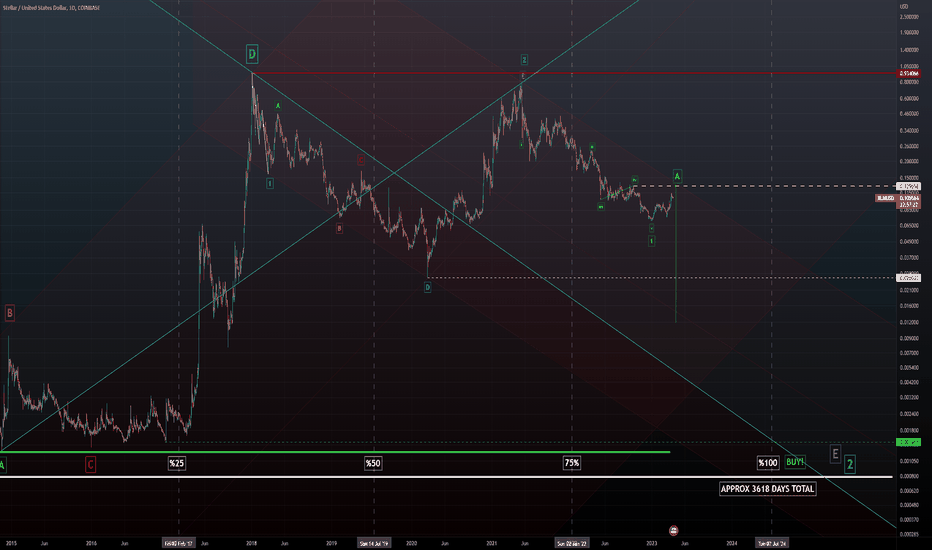Click the green BUY! label
This screenshot has width=932, height=550.
click(x=795, y=462)
